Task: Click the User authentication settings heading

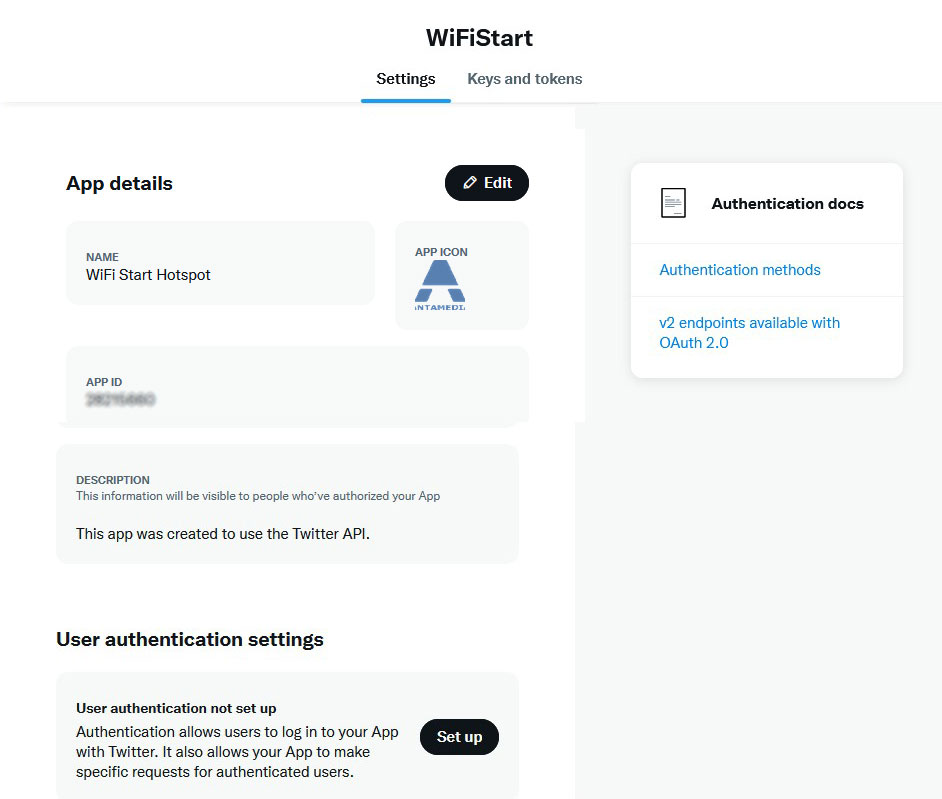Action: [190, 639]
